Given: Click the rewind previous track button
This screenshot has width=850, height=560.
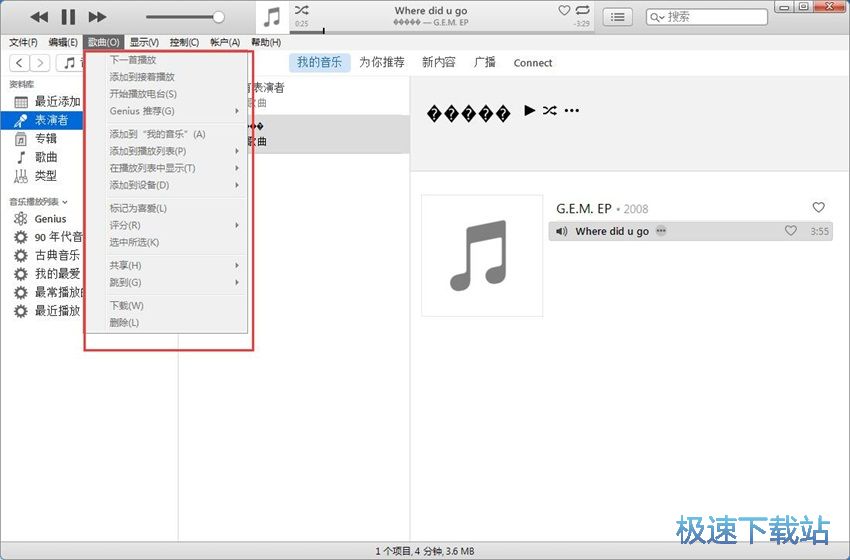Looking at the screenshot, I should click(39, 17).
